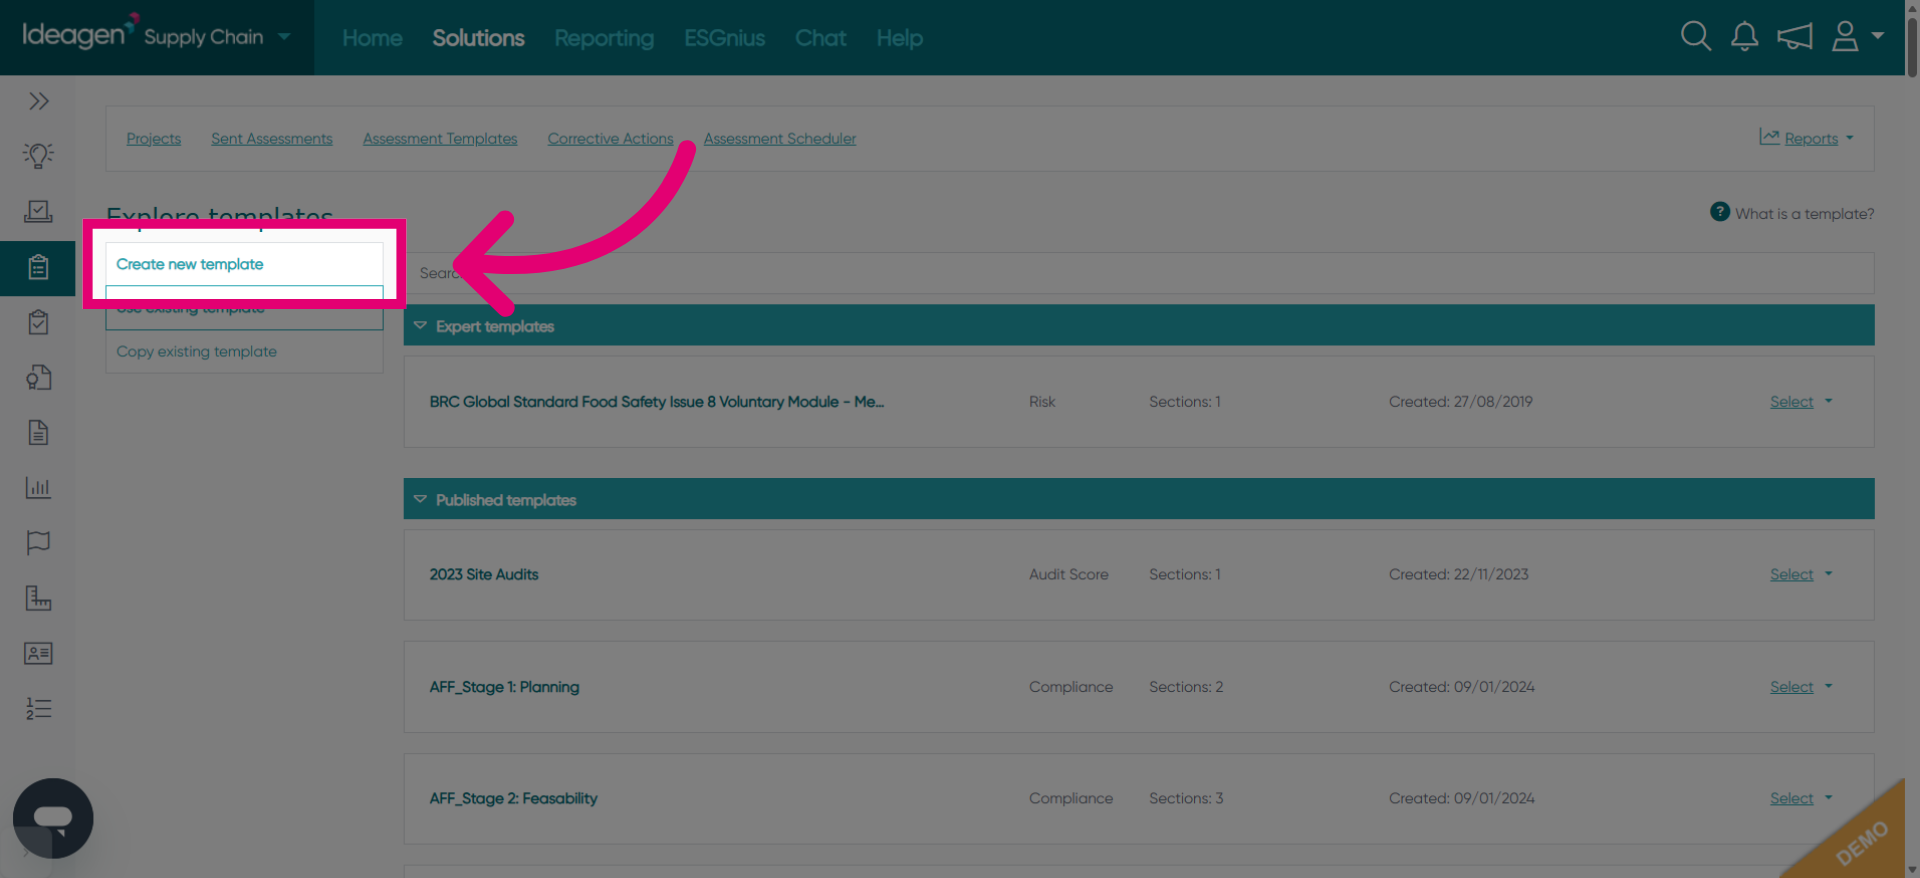The image size is (1920, 878).
Task: Go to the Projects link
Action: (153, 139)
